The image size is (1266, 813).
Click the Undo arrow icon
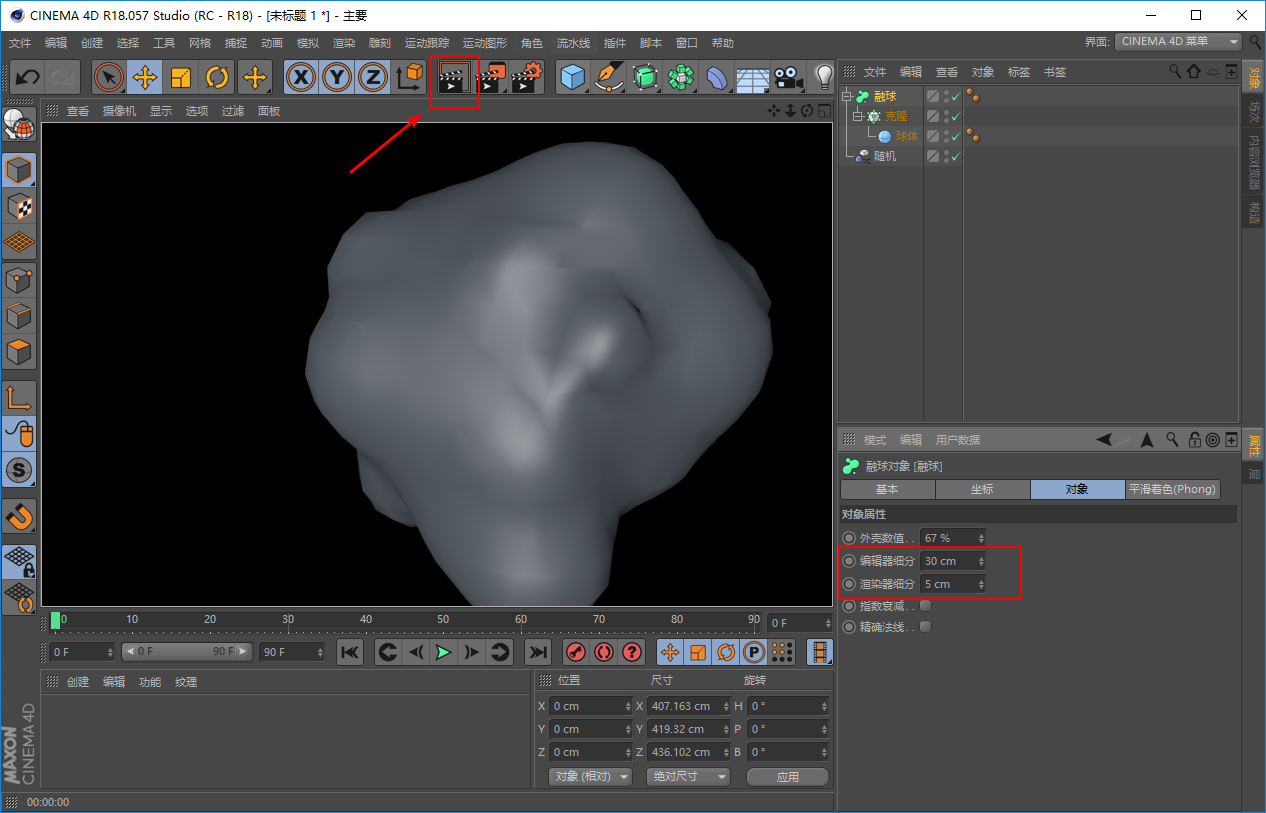[x=27, y=77]
